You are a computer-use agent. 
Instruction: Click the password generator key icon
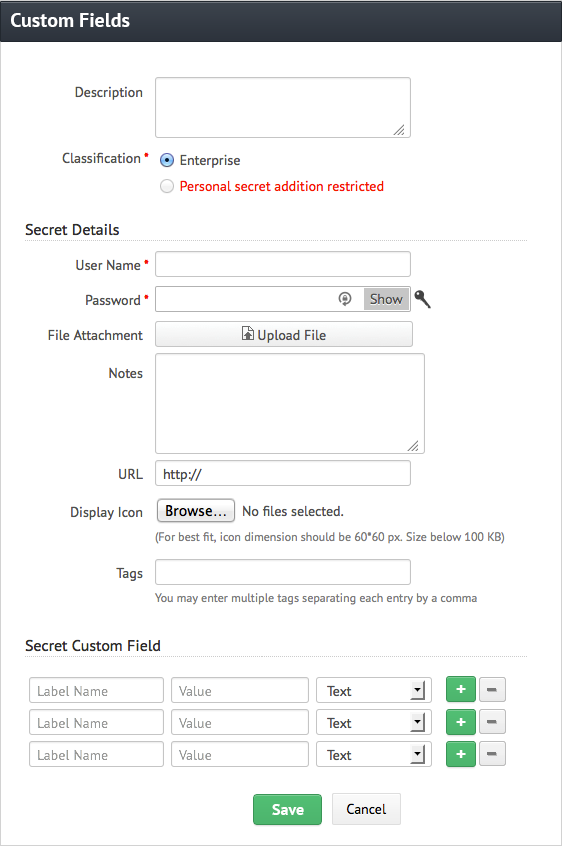click(x=422, y=298)
